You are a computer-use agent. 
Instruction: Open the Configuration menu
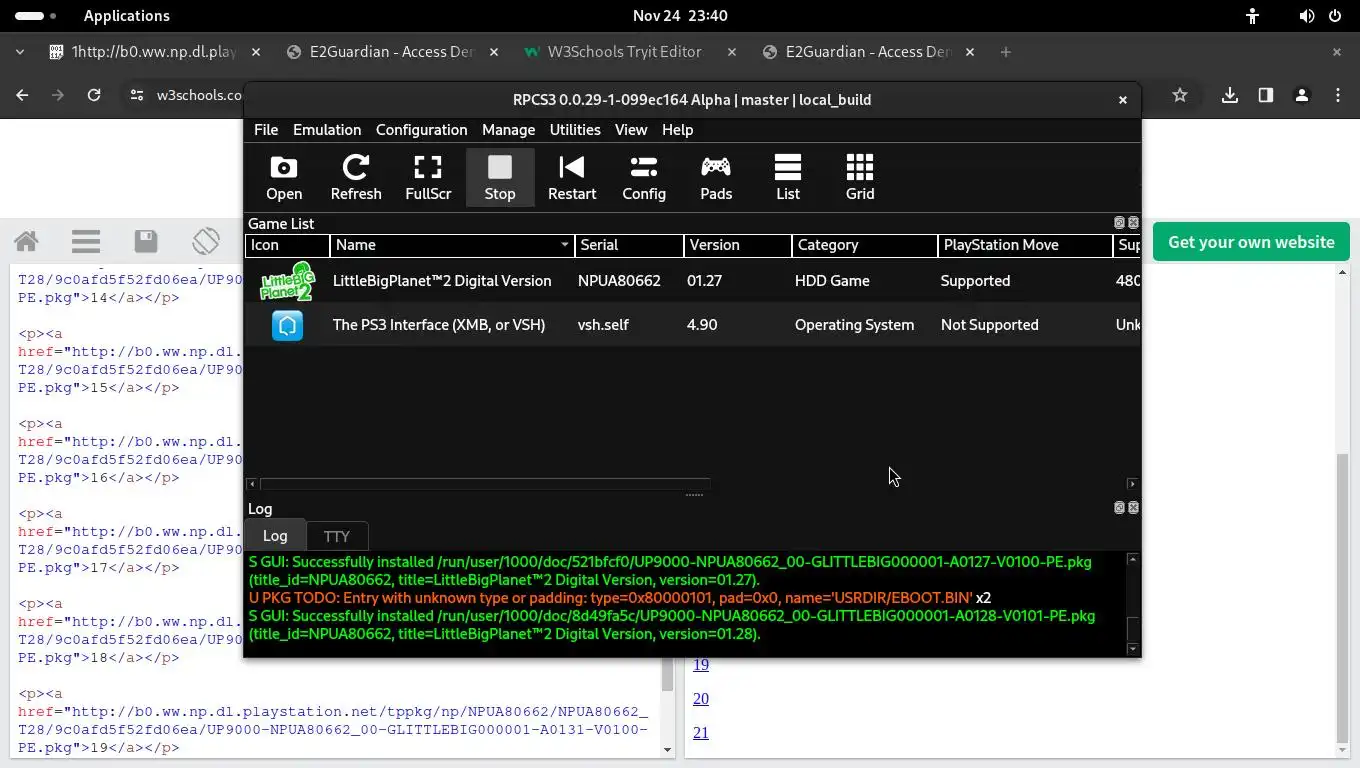point(421,130)
